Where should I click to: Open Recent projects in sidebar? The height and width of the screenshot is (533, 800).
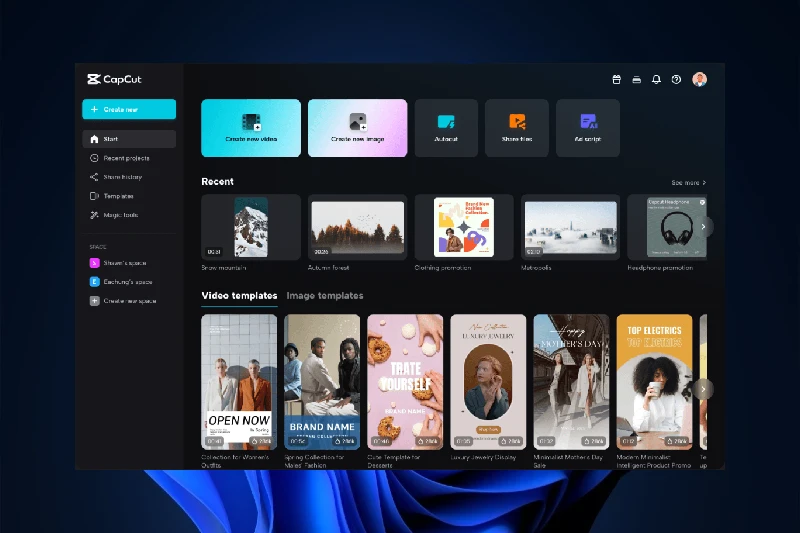pos(127,158)
